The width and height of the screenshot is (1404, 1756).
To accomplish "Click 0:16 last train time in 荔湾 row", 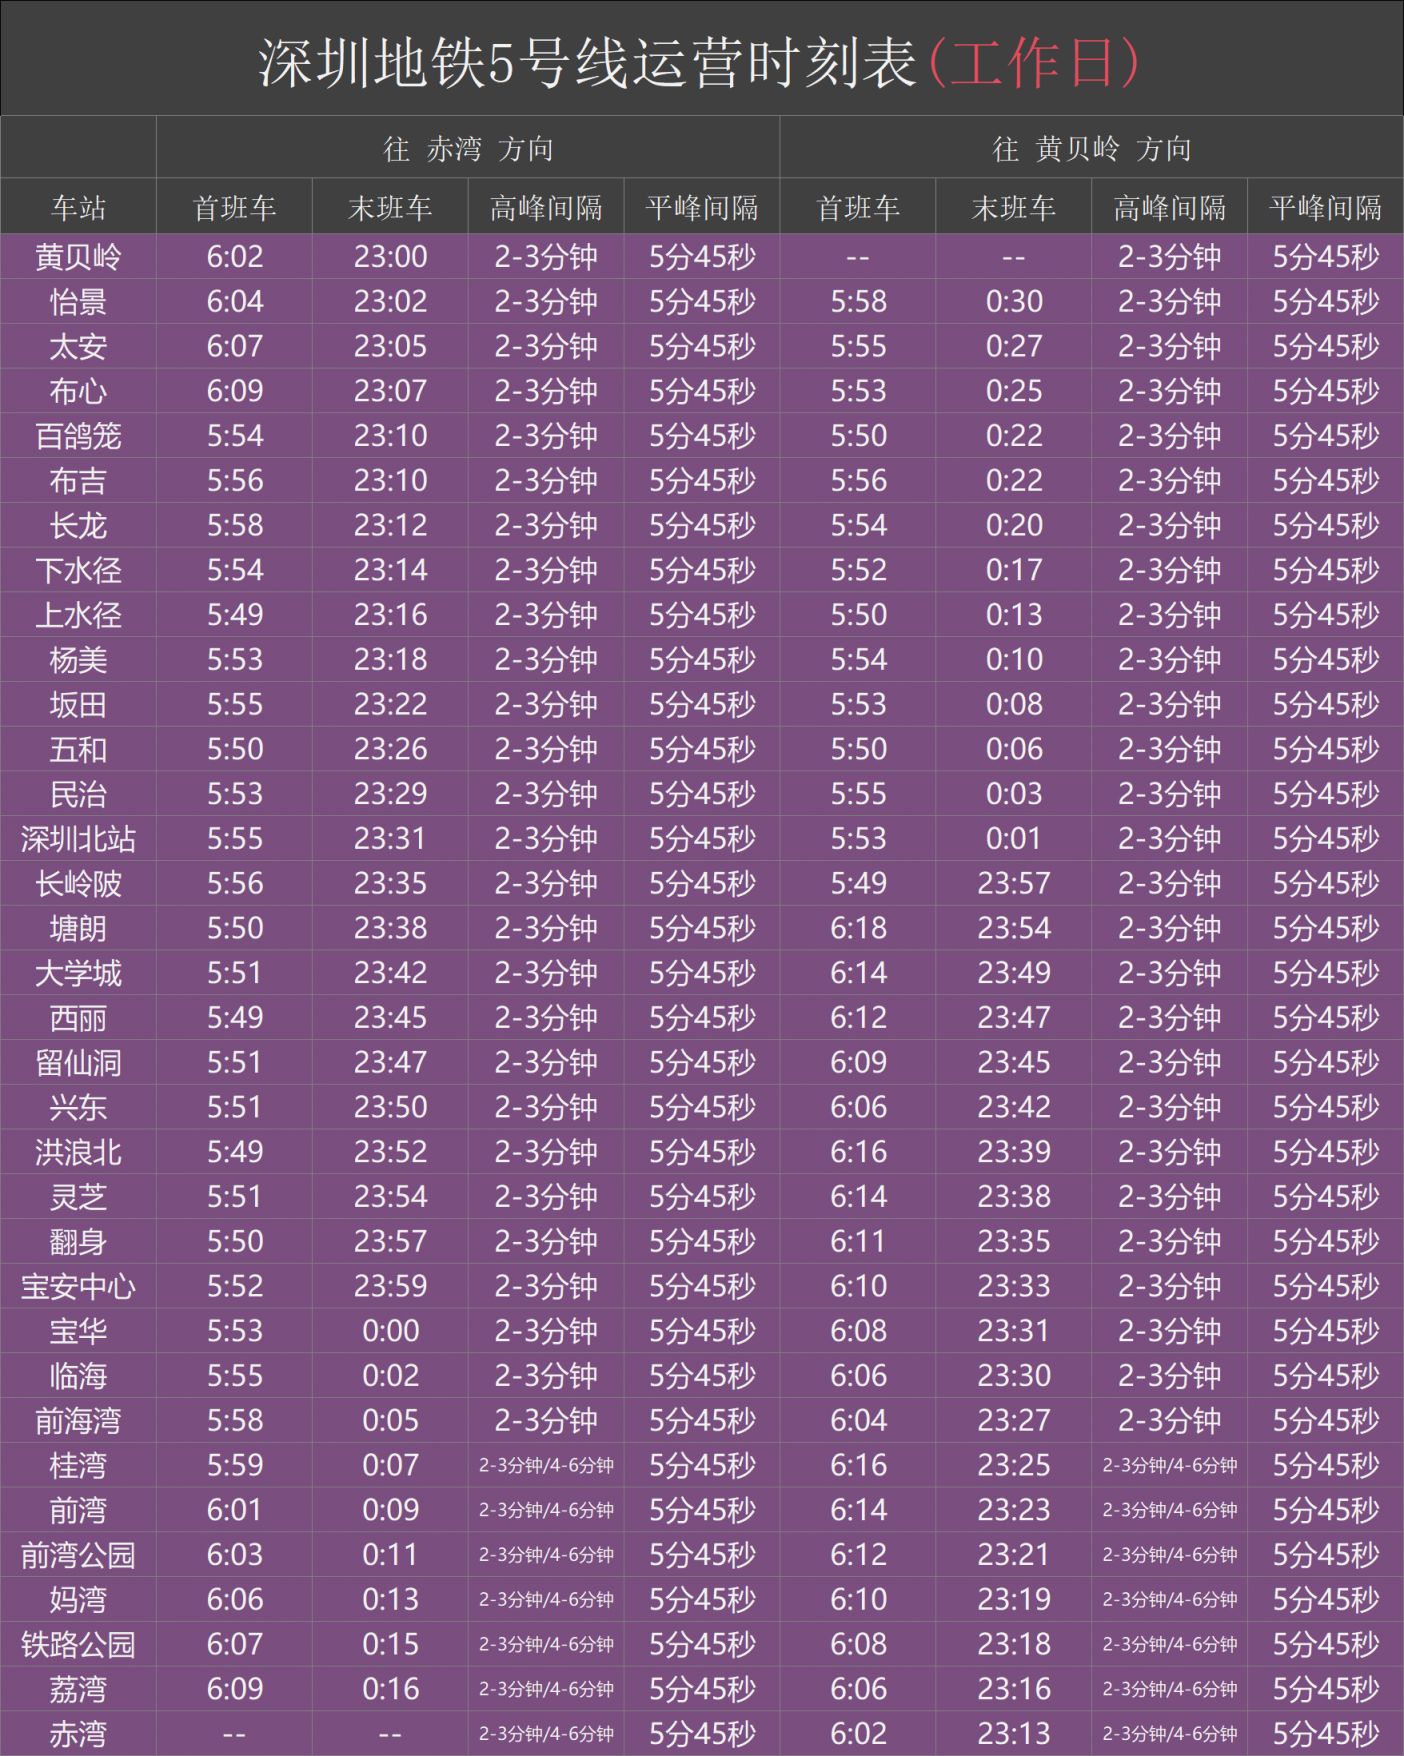I will [390, 1689].
